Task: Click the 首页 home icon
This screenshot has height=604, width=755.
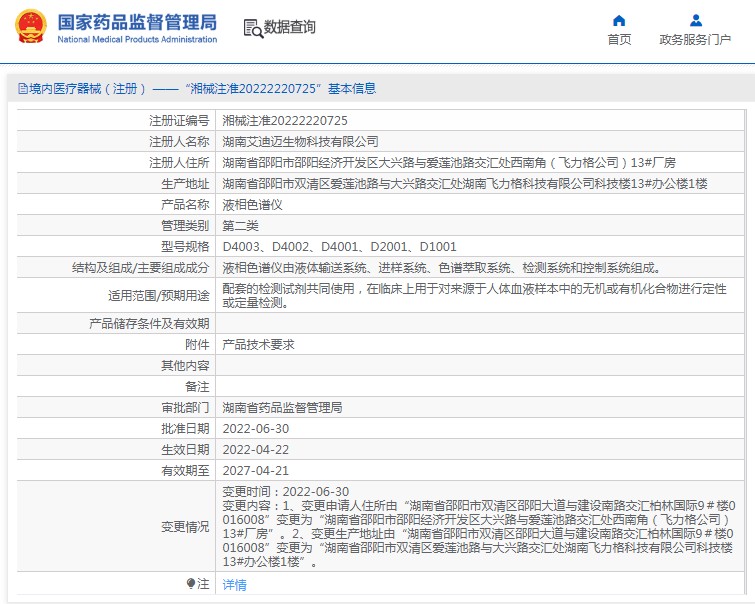Action: pos(619,21)
